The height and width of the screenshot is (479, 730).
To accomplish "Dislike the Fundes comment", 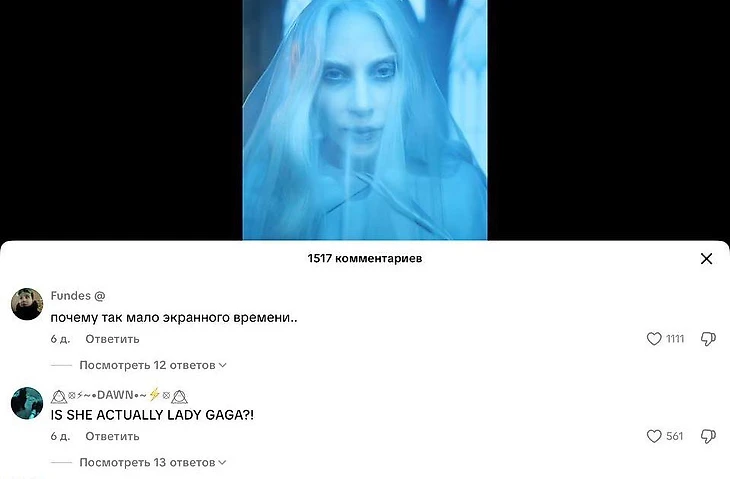I will pyautogui.click(x=708, y=339).
